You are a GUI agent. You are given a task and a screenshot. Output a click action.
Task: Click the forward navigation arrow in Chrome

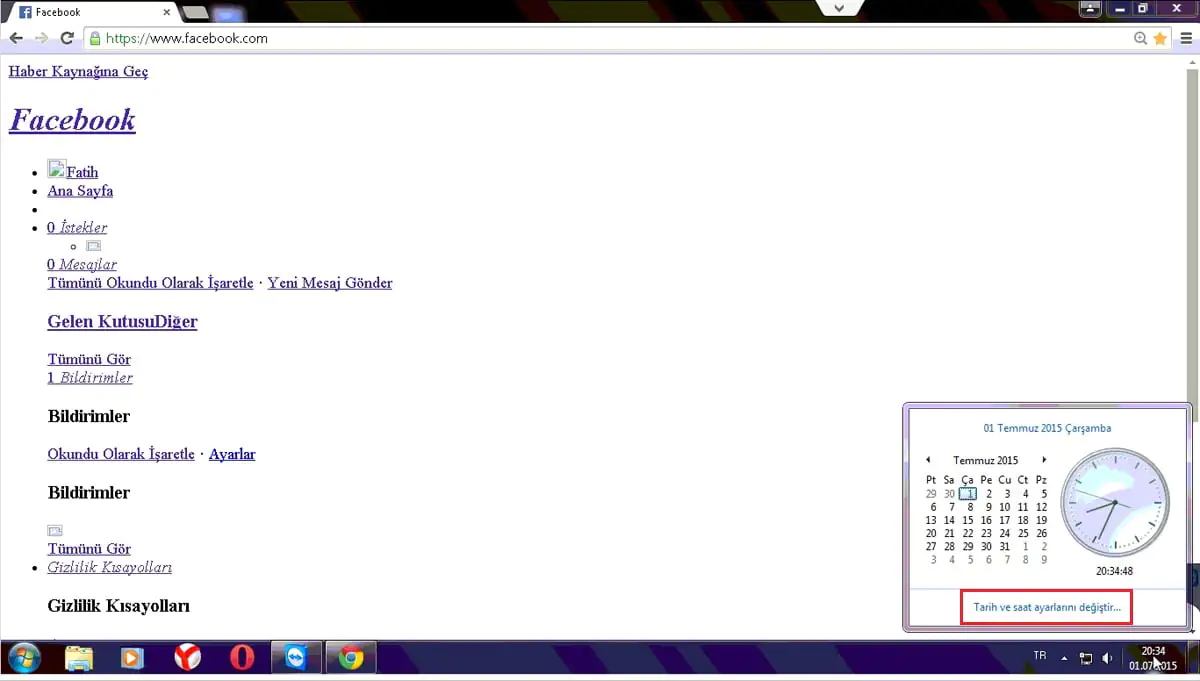[x=41, y=38]
